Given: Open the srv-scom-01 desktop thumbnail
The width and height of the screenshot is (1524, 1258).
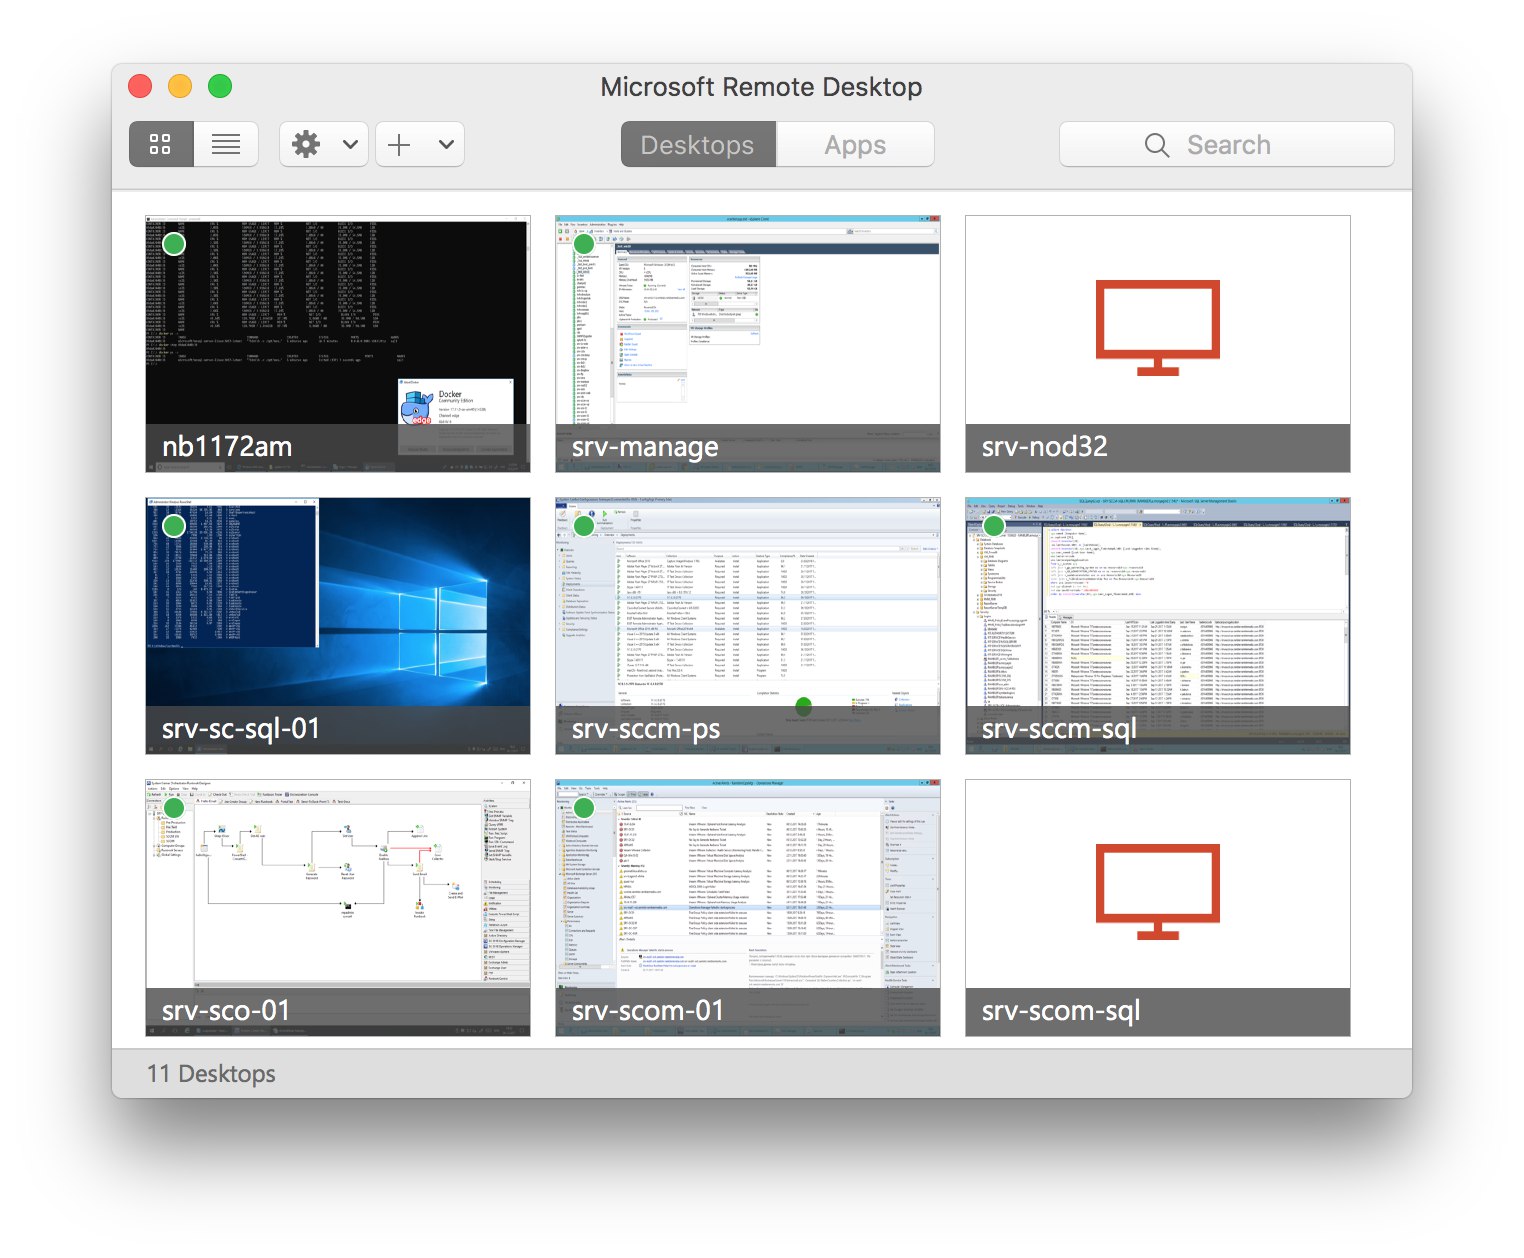Looking at the screenshot, I should click(x=748, y=908).
